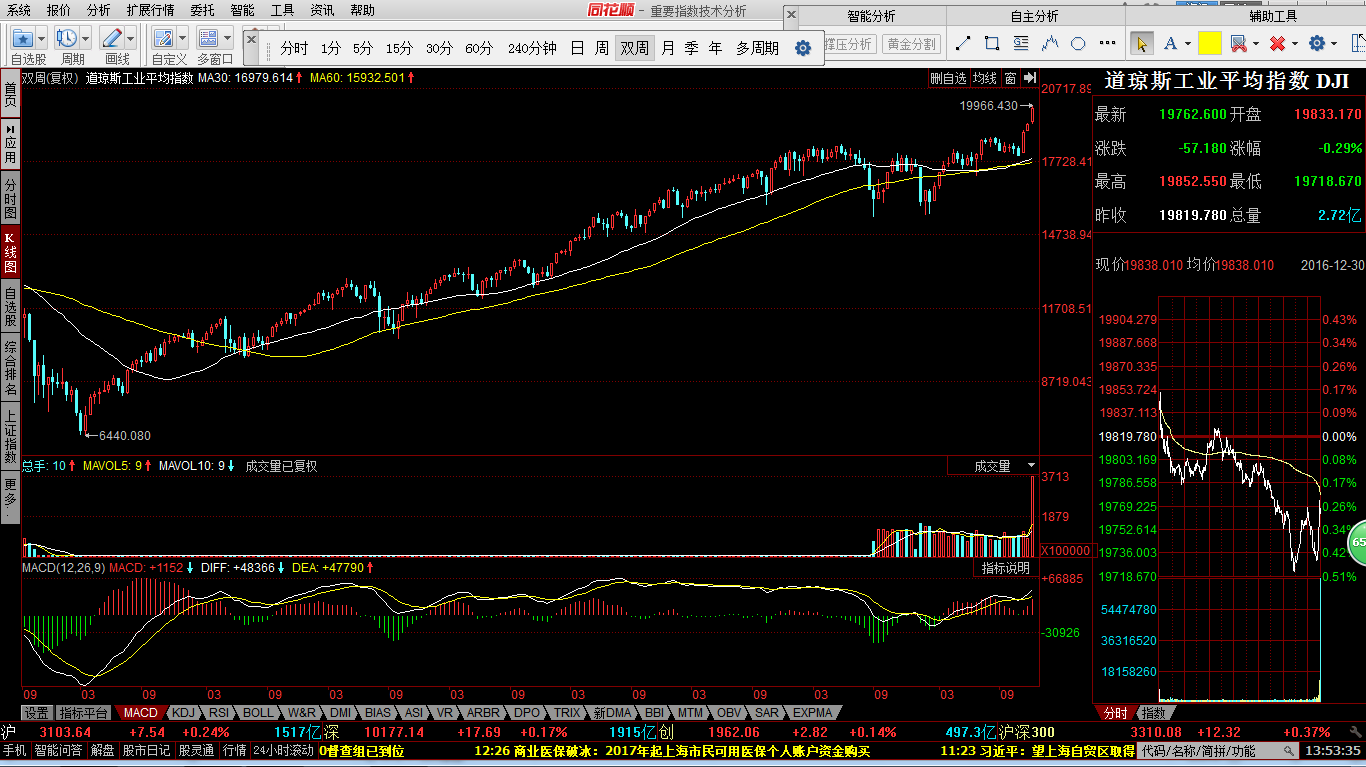
Task: Select the BOLL indicator tab
Action: pos(257,713)
